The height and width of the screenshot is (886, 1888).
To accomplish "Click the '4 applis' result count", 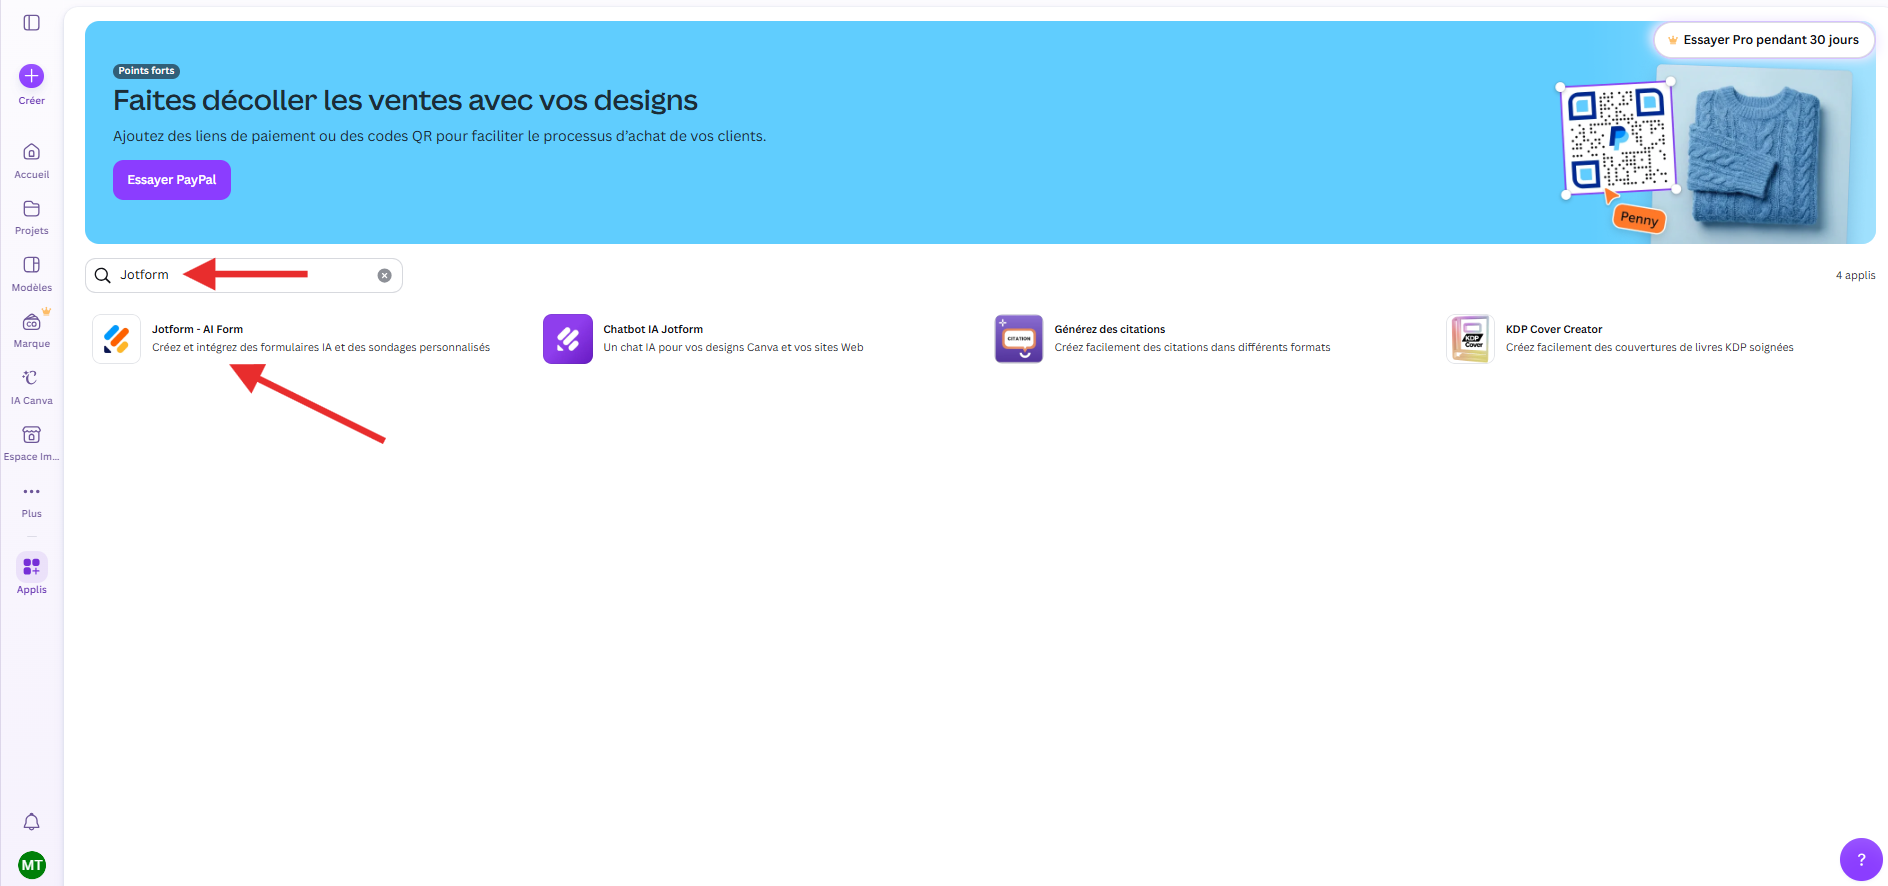I will (1855, 275).
